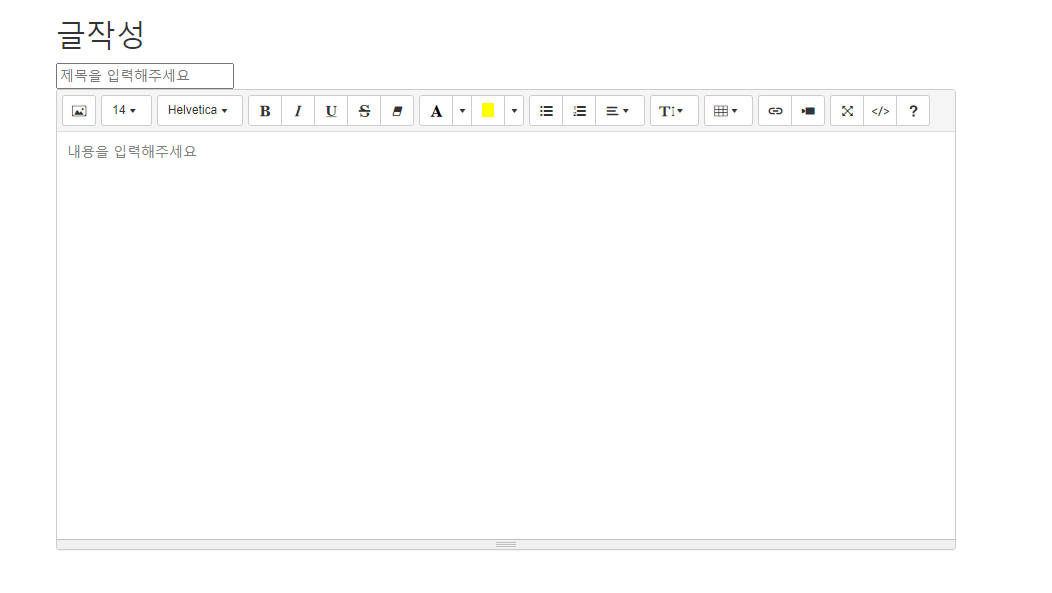Switch to code view
Viewport: 1052px width, 593px height.
[x=880, y=111]
